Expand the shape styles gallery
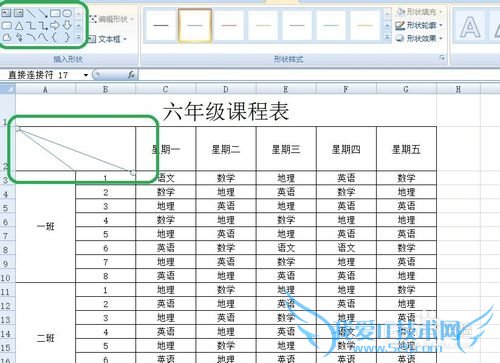The width and height of the screenshot is (500, 363). point(387,37)
